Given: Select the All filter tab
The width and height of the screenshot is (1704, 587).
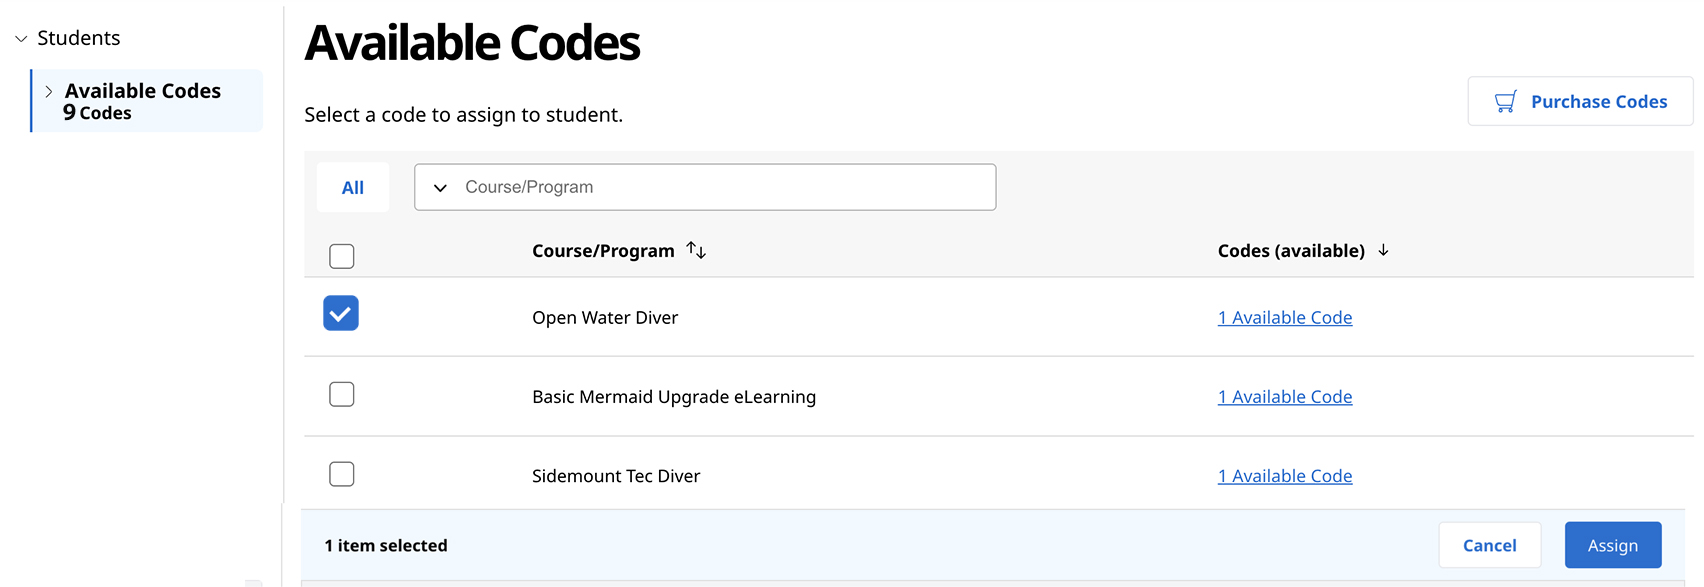Looking at the screenshot, I should (x=353, y=187).
